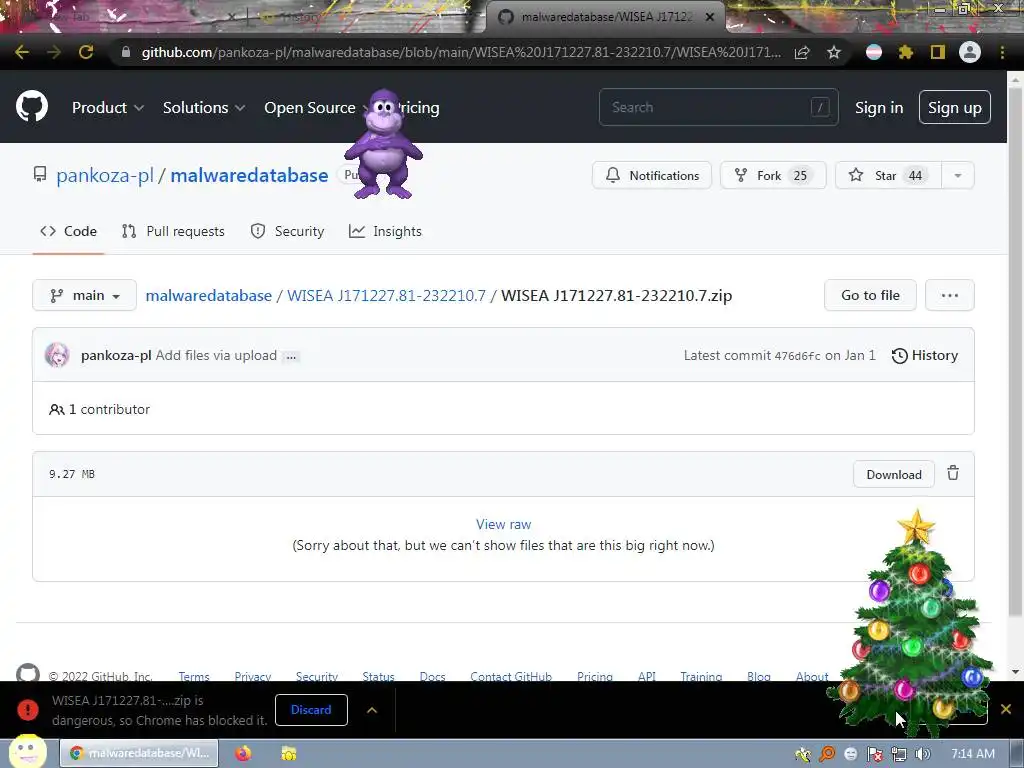Open Chrome three-dot menu

click(x=1002, y=52)
